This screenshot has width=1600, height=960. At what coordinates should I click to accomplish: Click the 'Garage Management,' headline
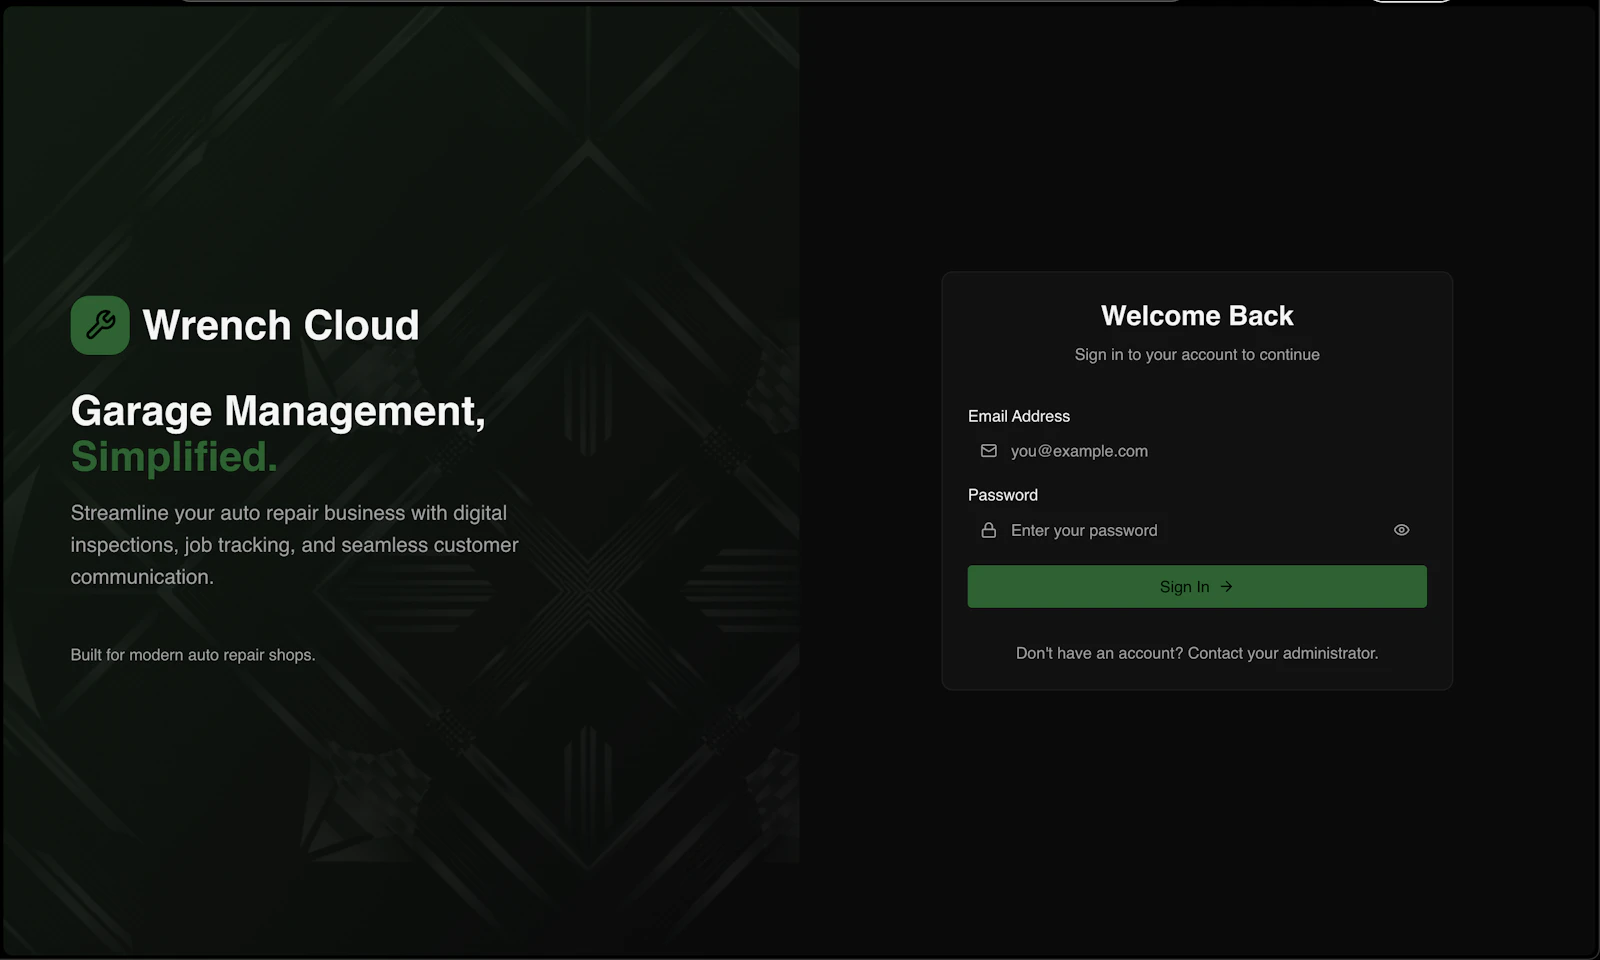coord(278,411)
